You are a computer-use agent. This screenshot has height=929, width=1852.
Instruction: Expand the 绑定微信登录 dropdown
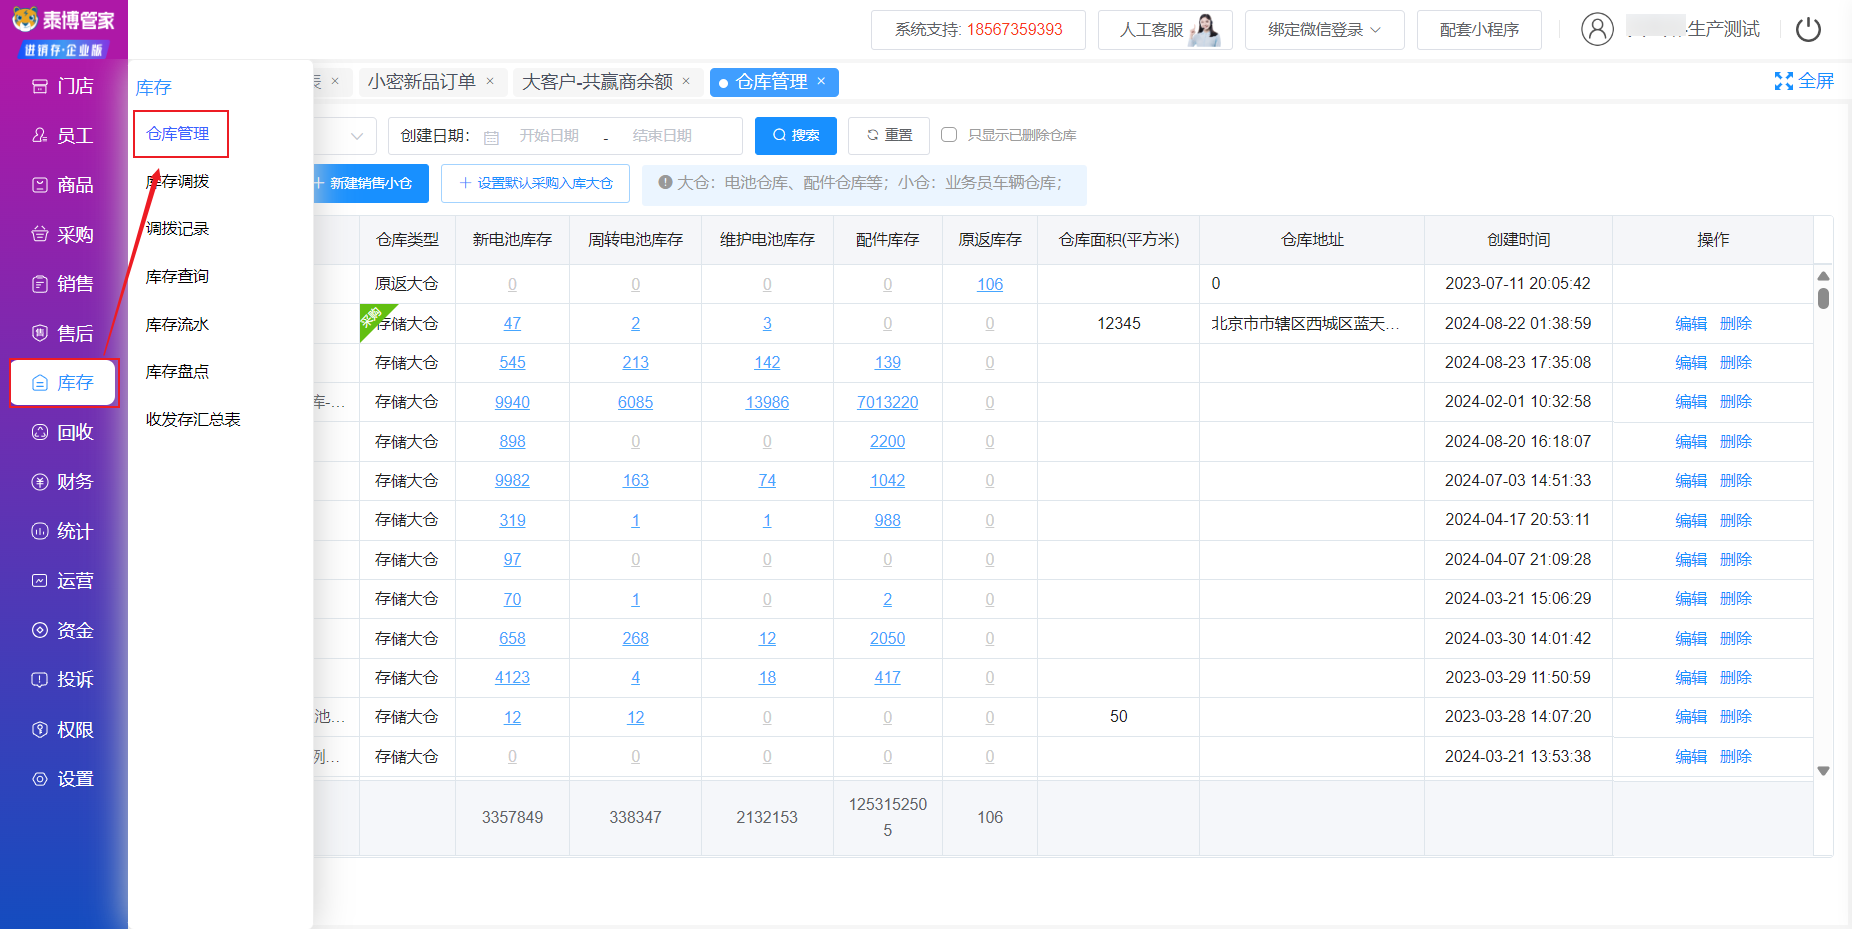coord(1324,30)
